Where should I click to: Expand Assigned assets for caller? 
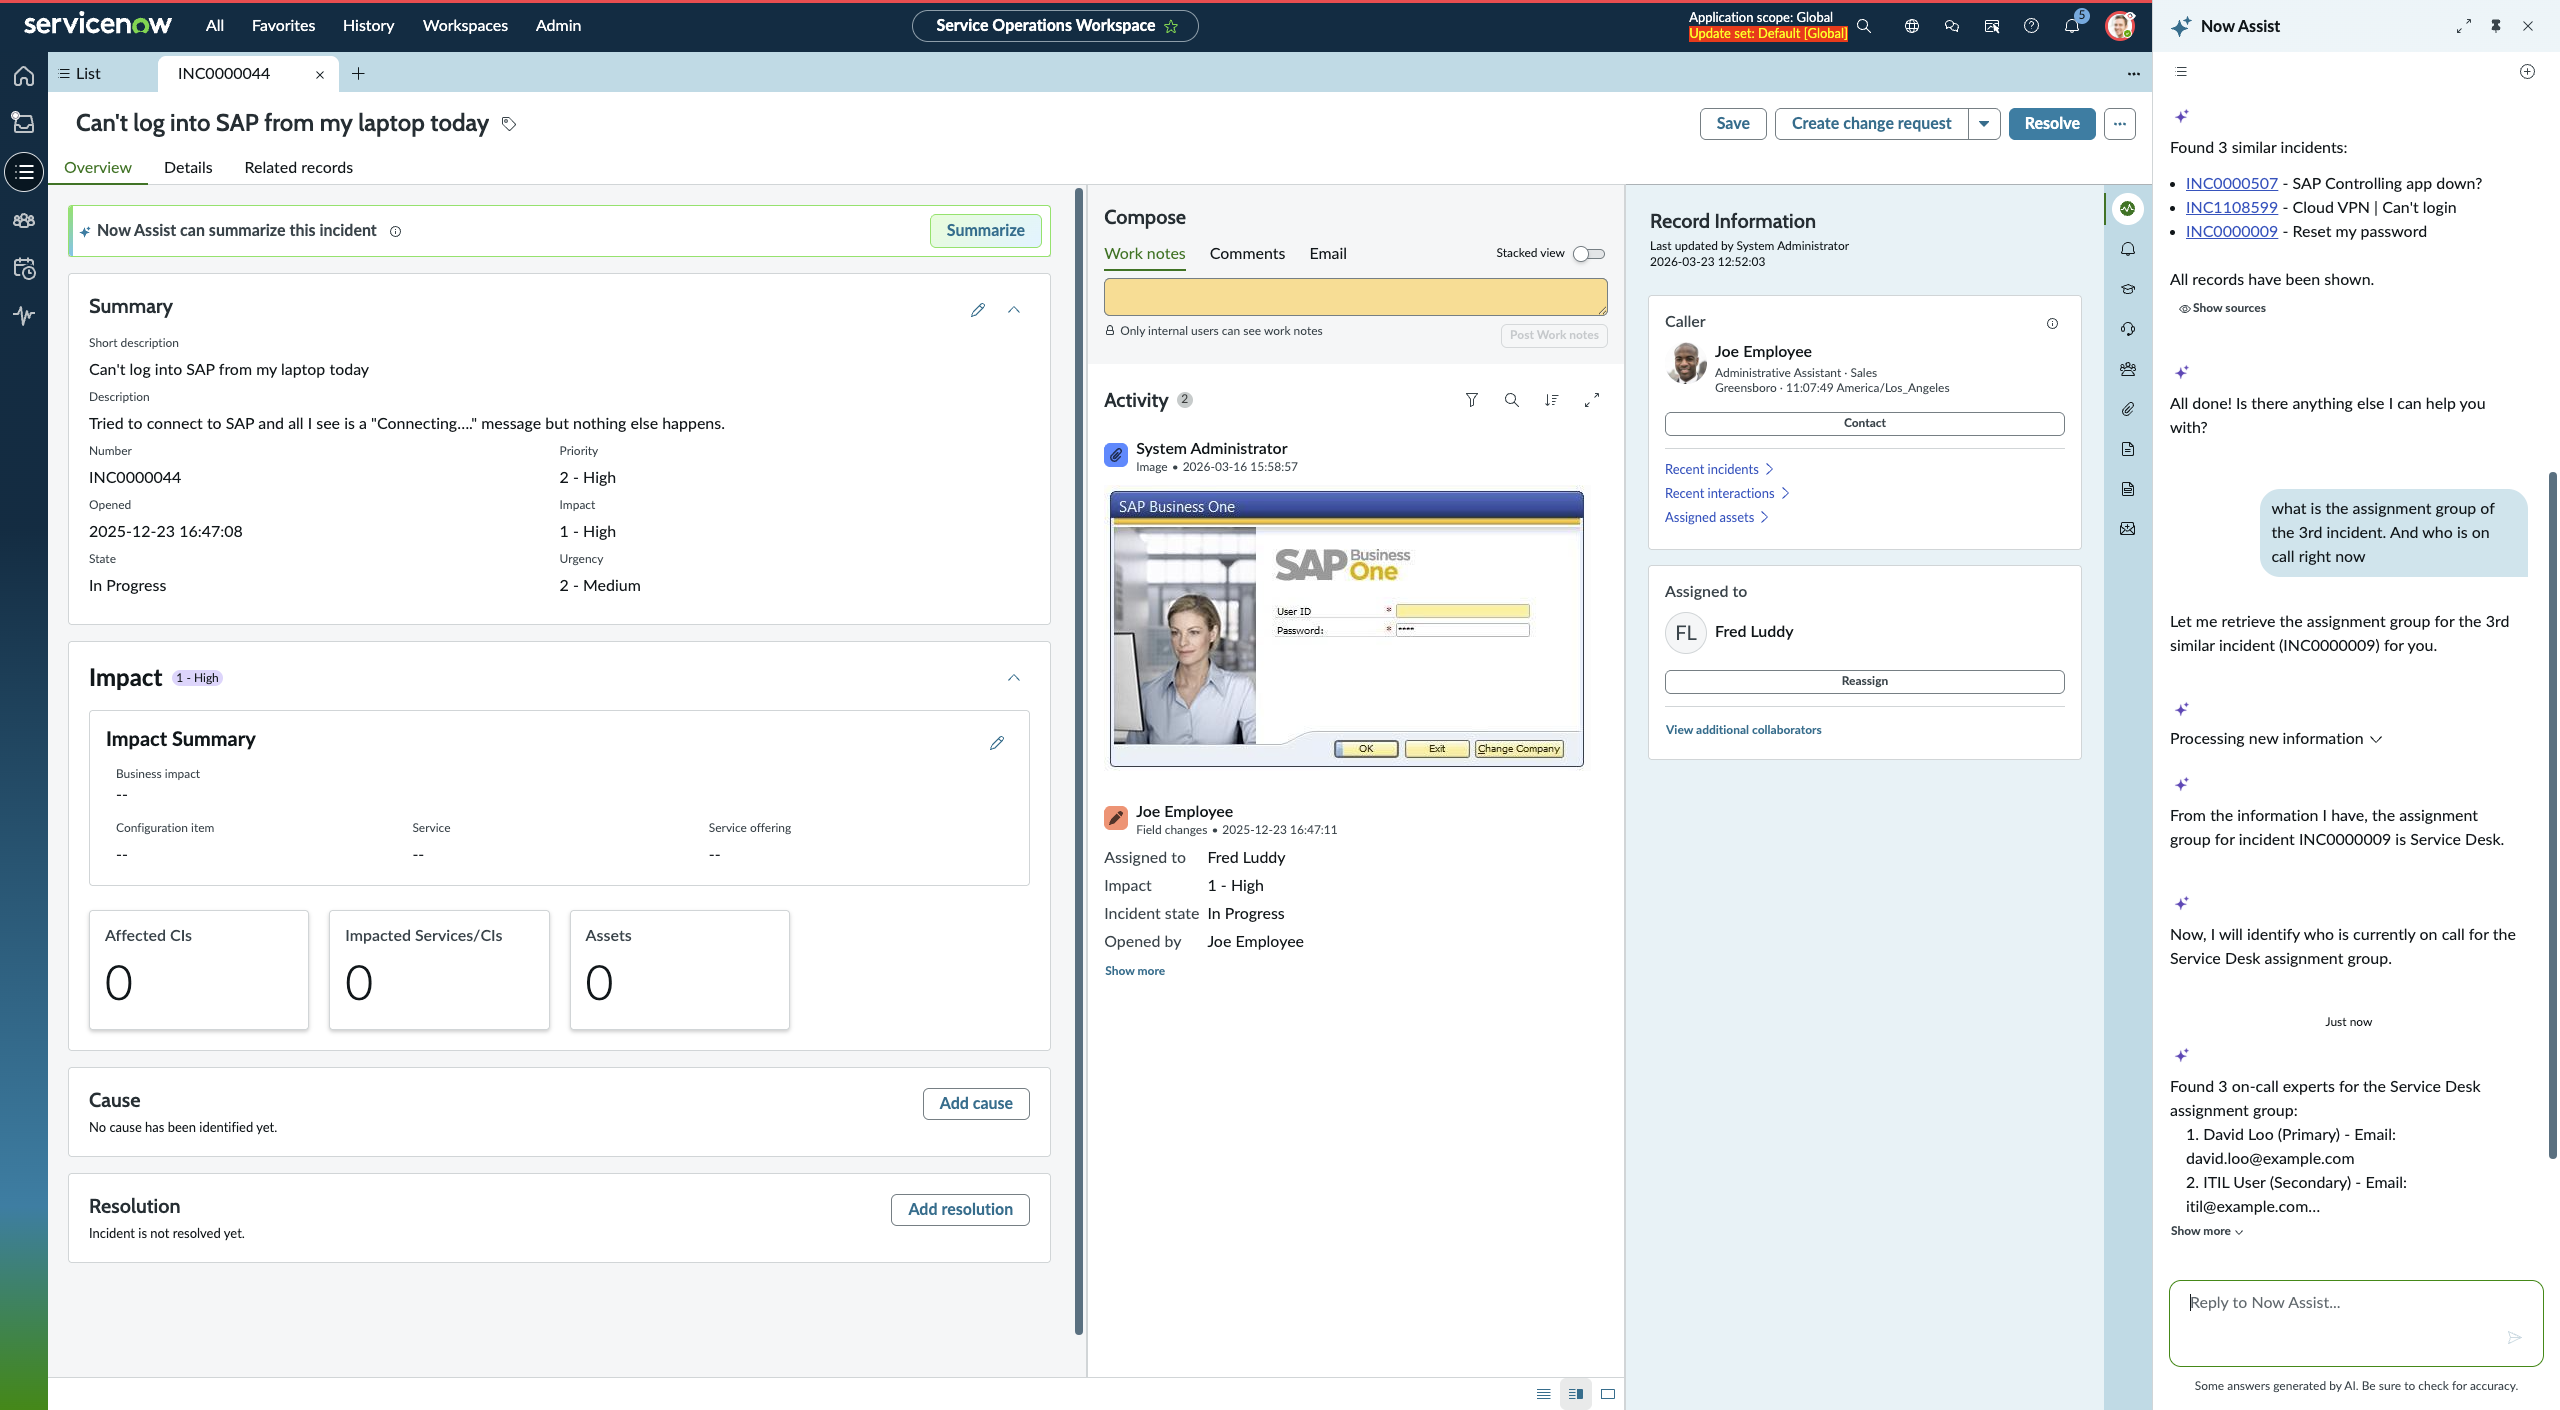[x=1716, y=517]
